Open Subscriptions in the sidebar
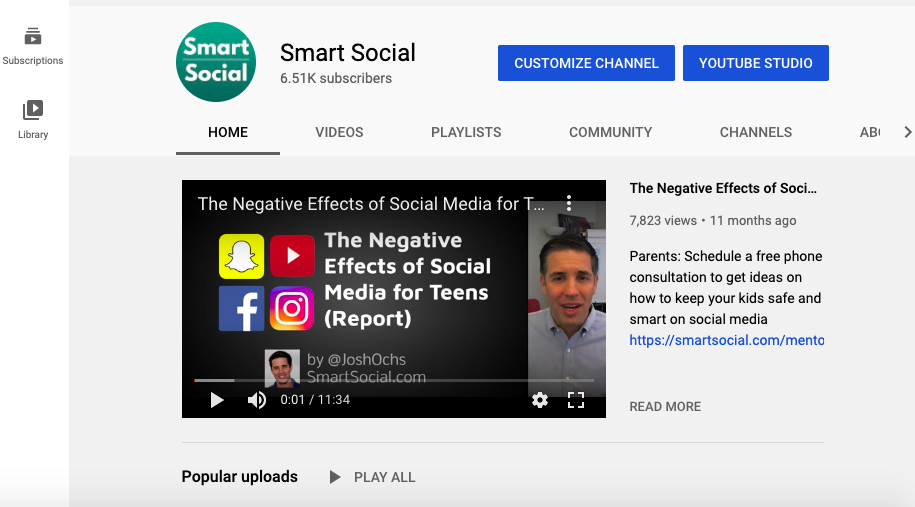The height and width of the screenshot is (507, 915). (x=33, y=46)
